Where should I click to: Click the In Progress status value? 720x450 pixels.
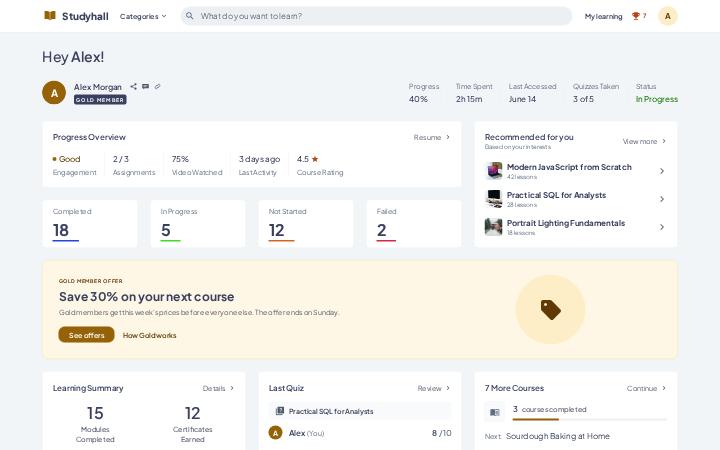[x=657, y=99]
